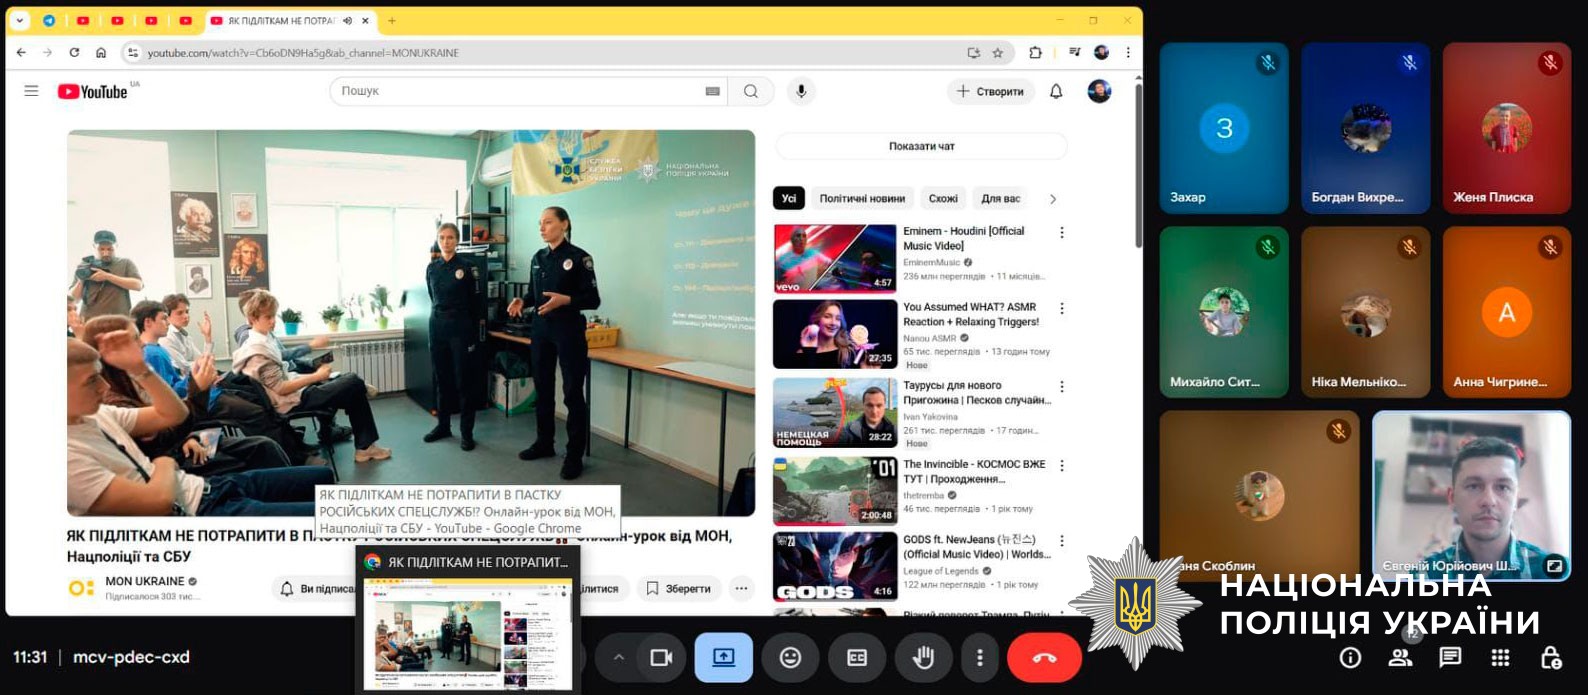This screenshot has width=1588, height=695.
Task: Stop presenting screen in the meeting
Action: point(724,657)
